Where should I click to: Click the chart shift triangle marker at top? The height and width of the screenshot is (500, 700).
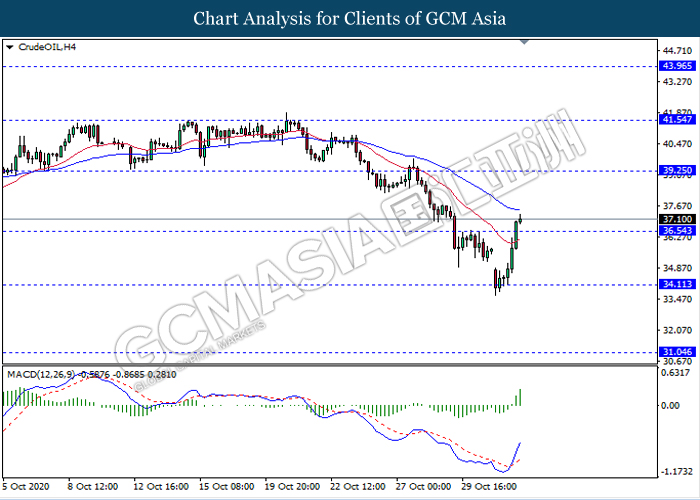(525, 42)
